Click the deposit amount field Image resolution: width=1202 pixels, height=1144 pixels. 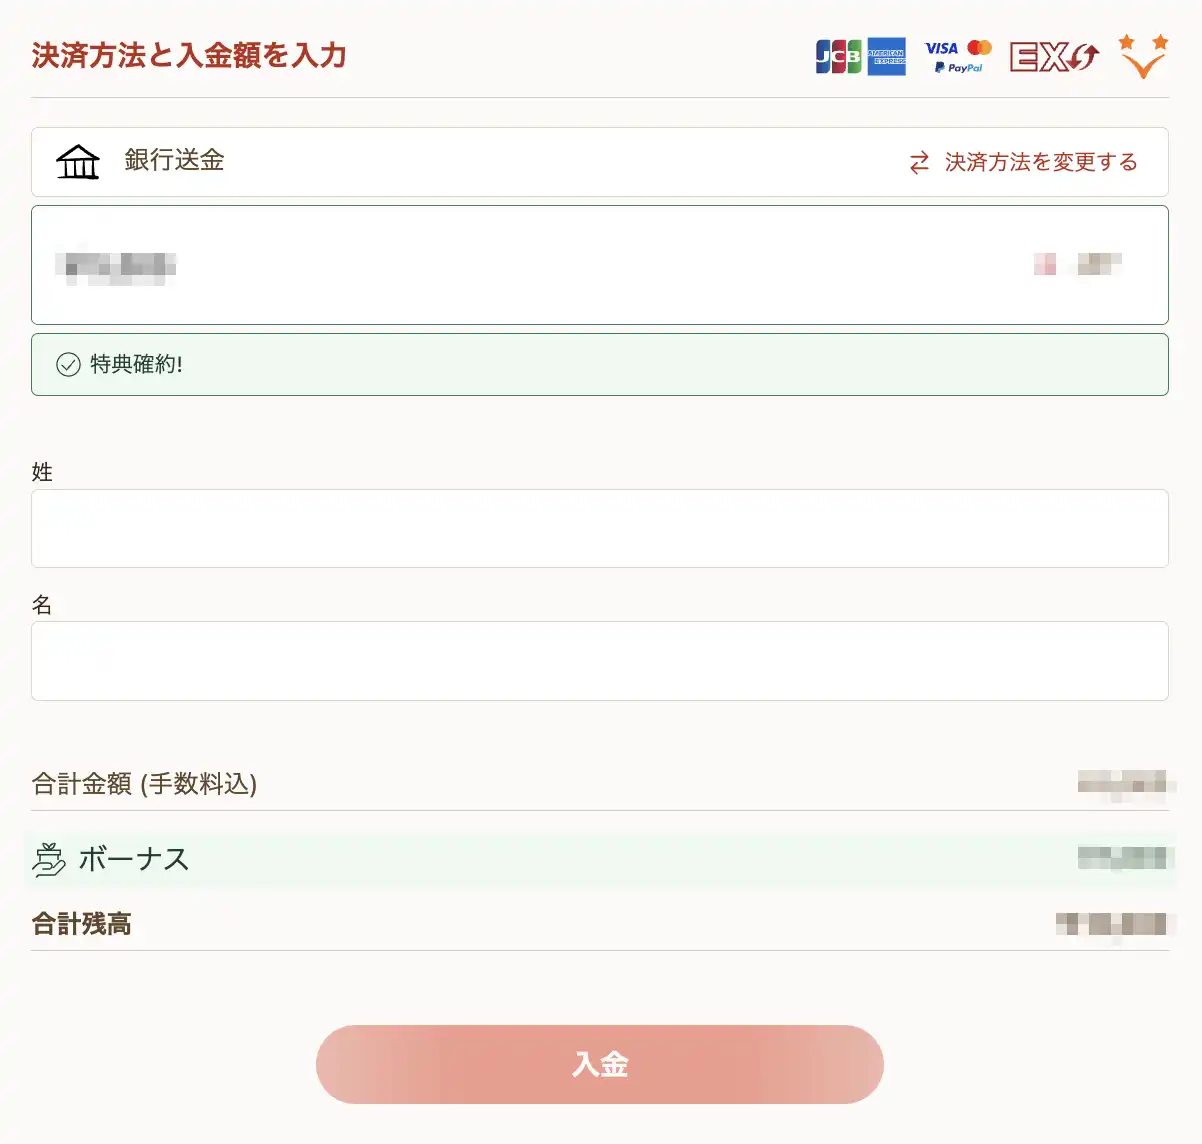(600, 265)
